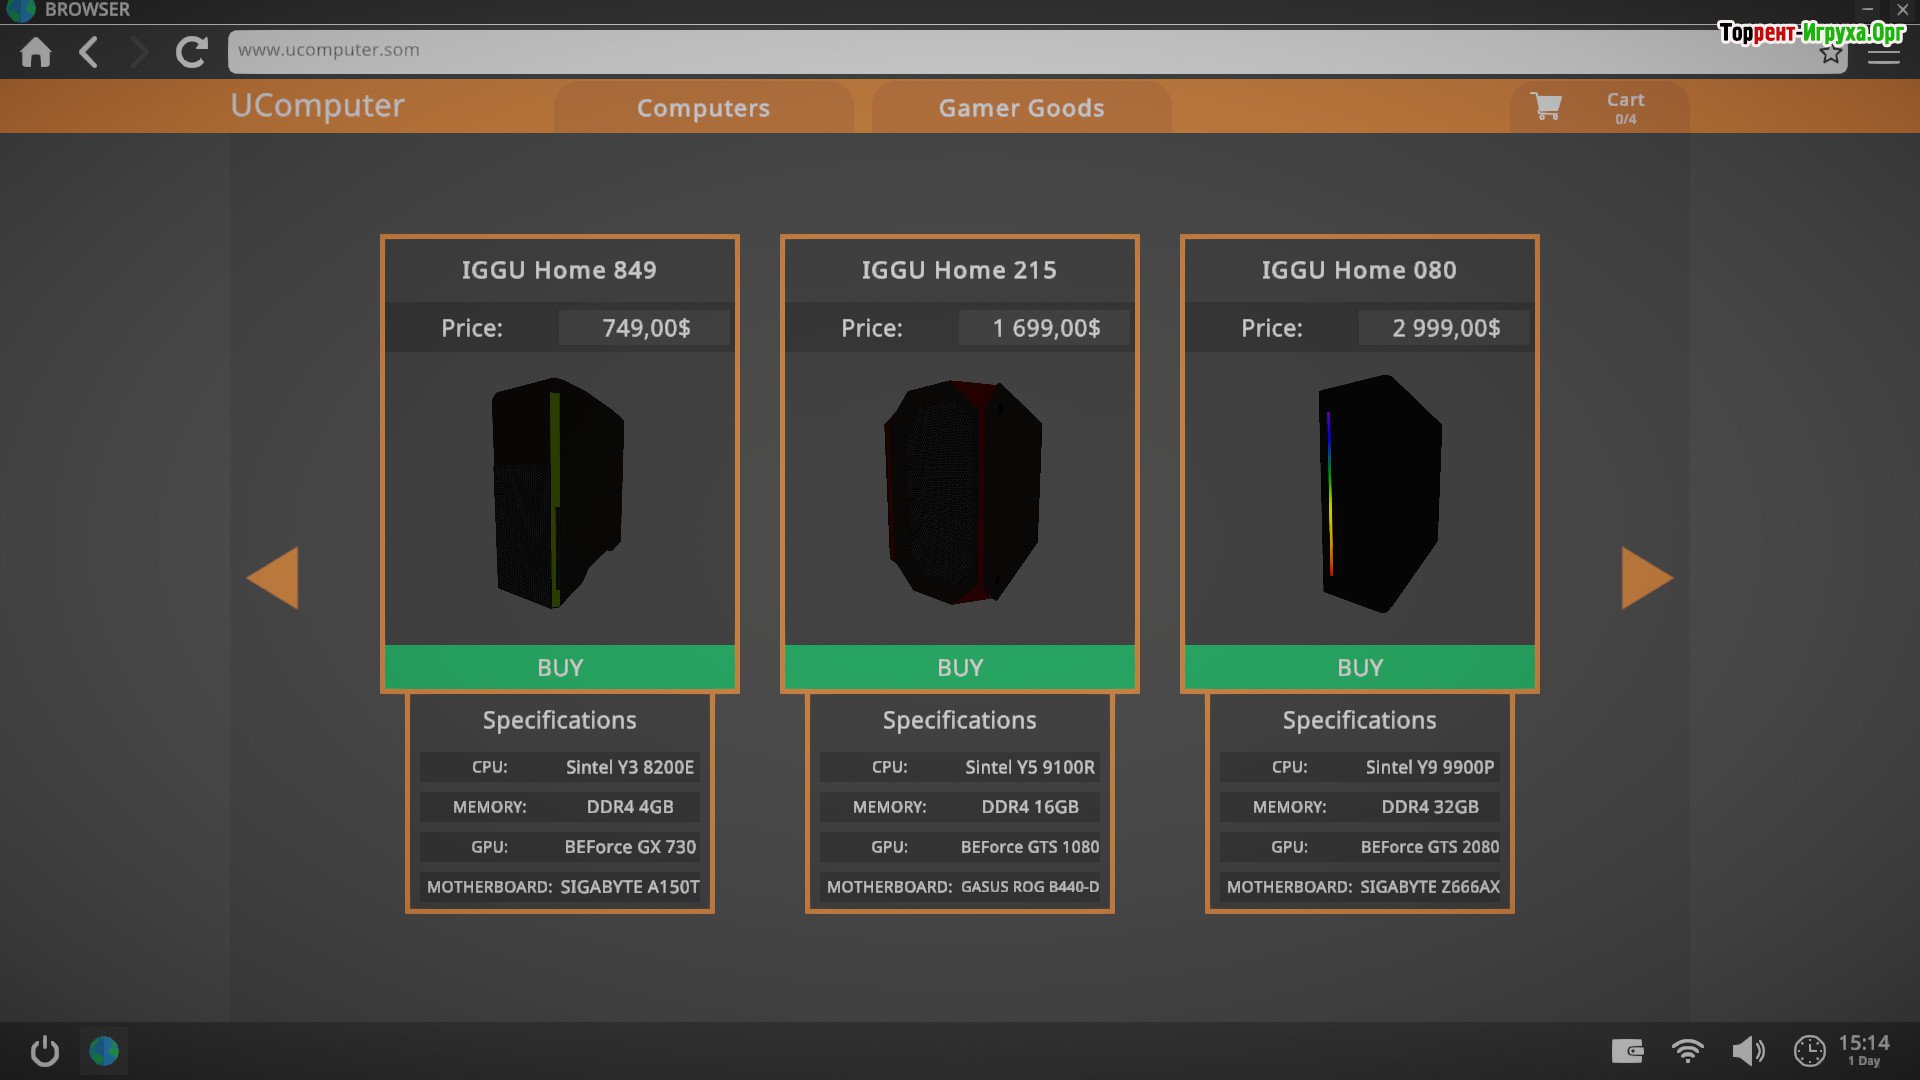Click the clock icon in the tray
1920x1080 pixels.
click(x=1809, y=1051)
